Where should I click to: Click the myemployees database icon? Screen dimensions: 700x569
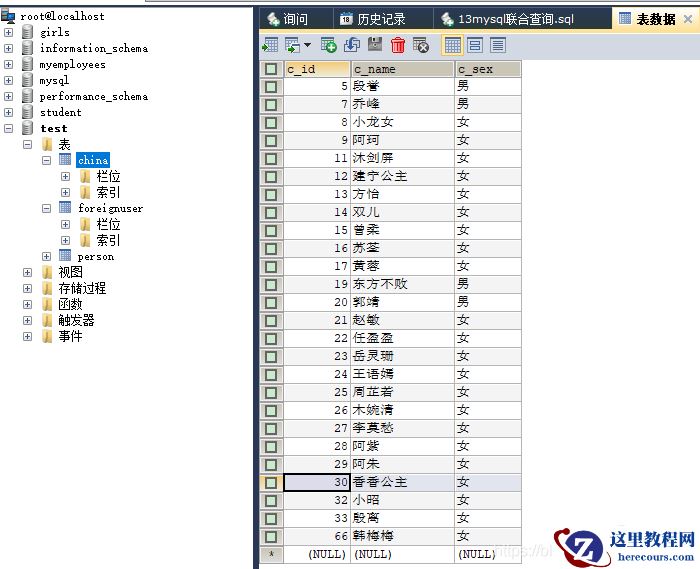(x=28, y=64)
